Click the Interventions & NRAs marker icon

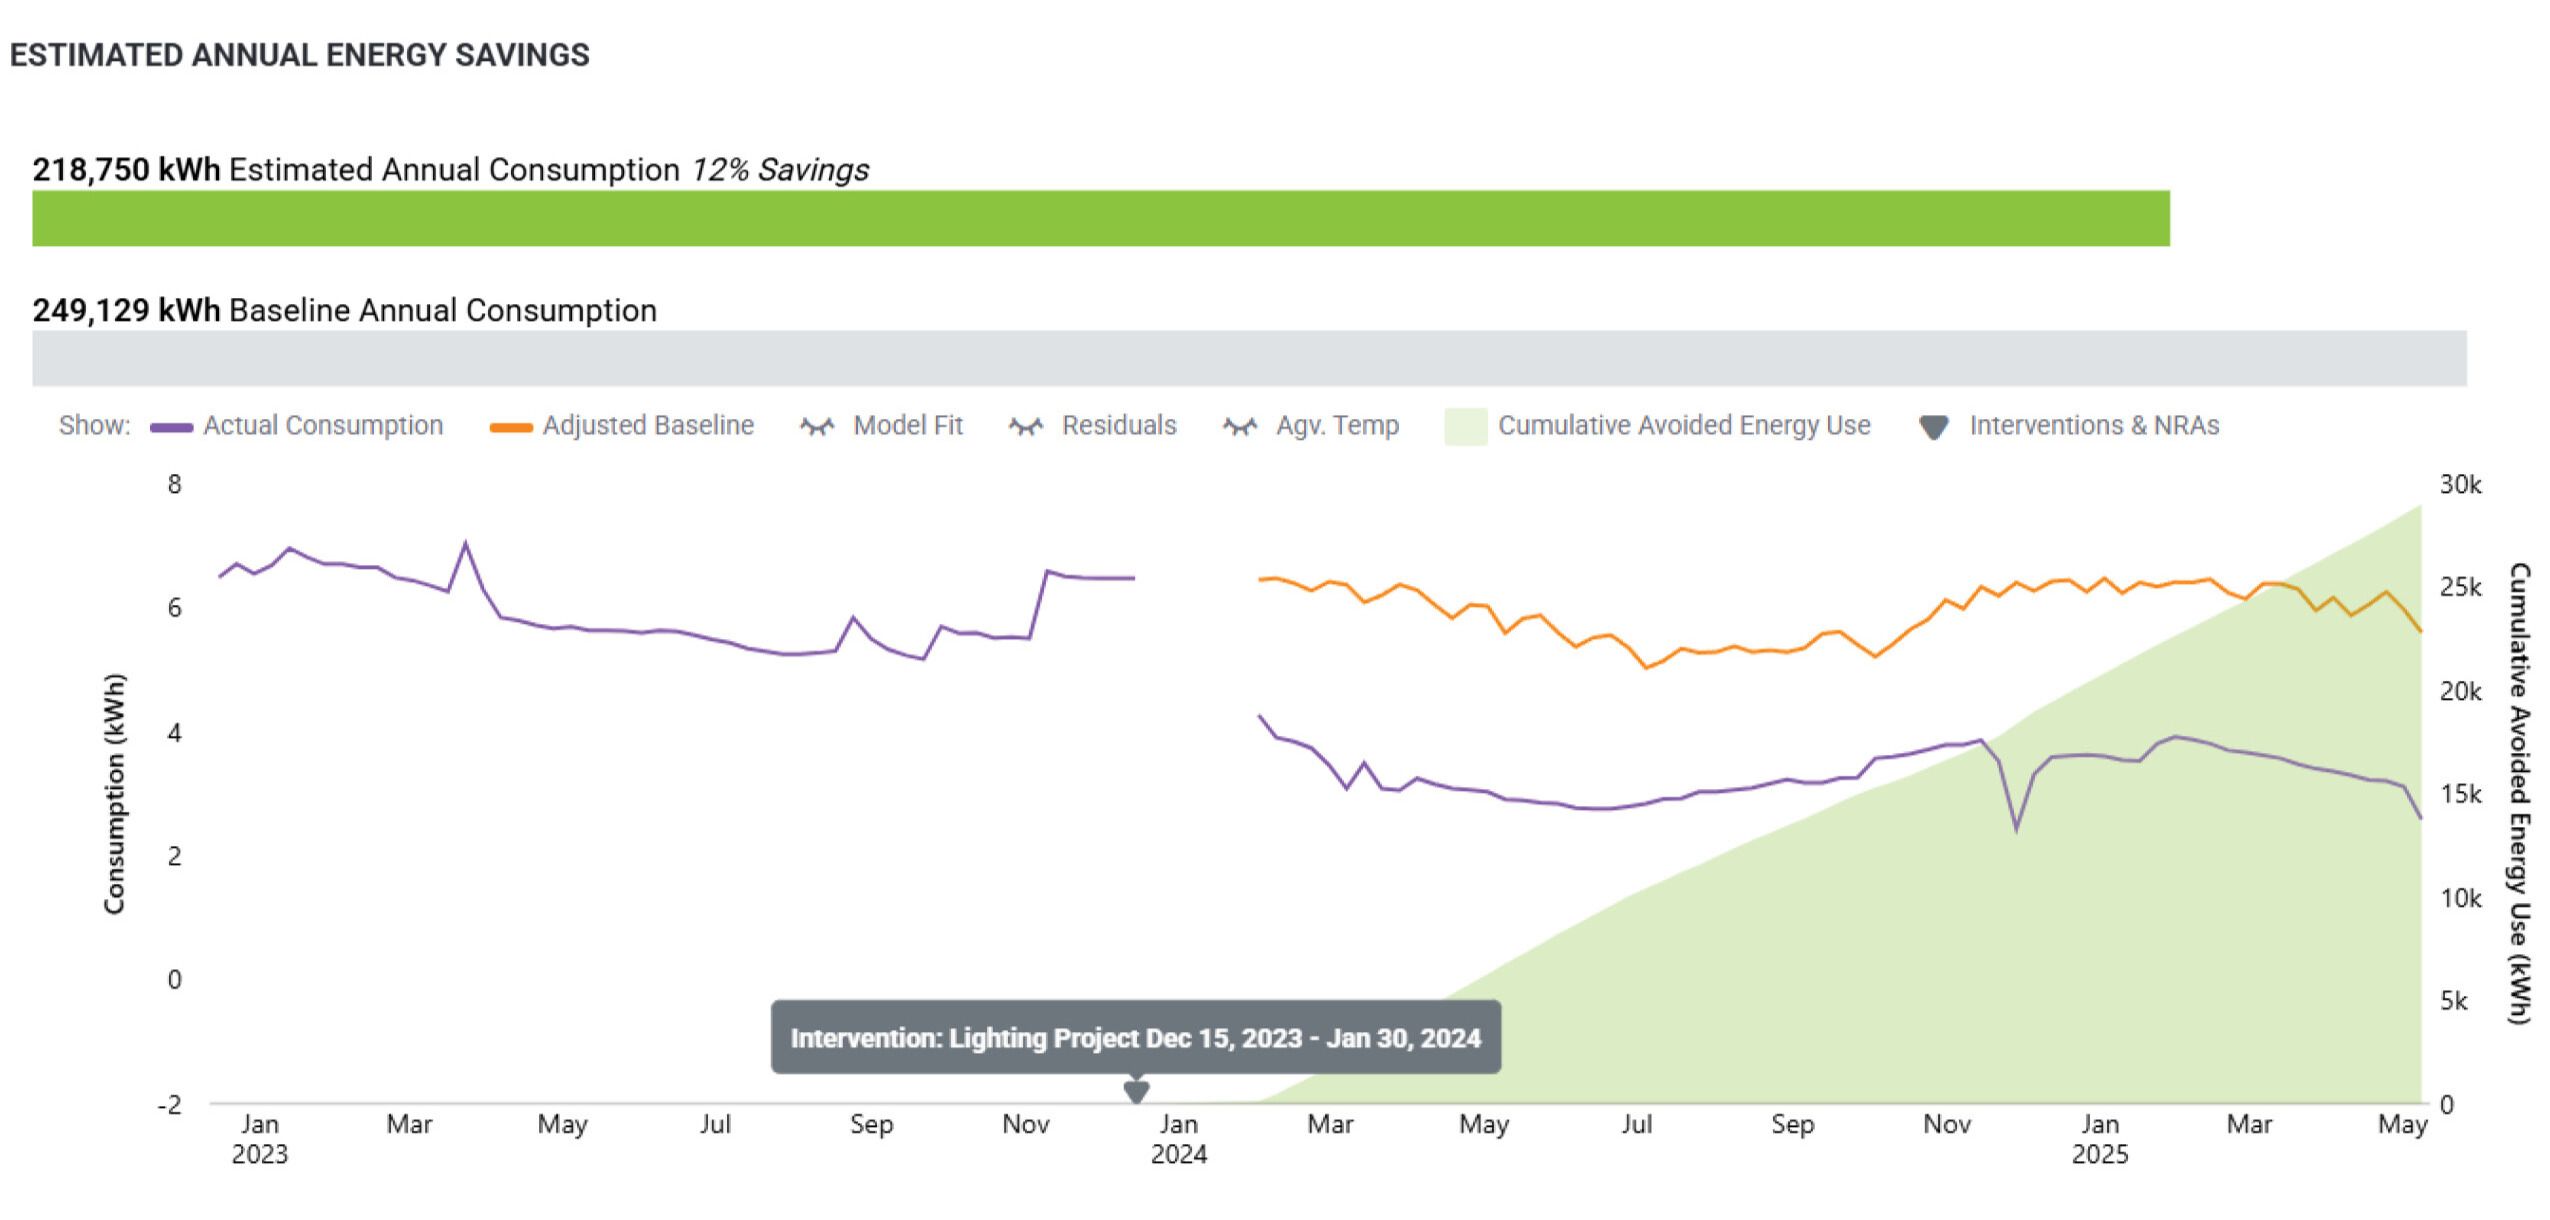[x=1933, y=427]
